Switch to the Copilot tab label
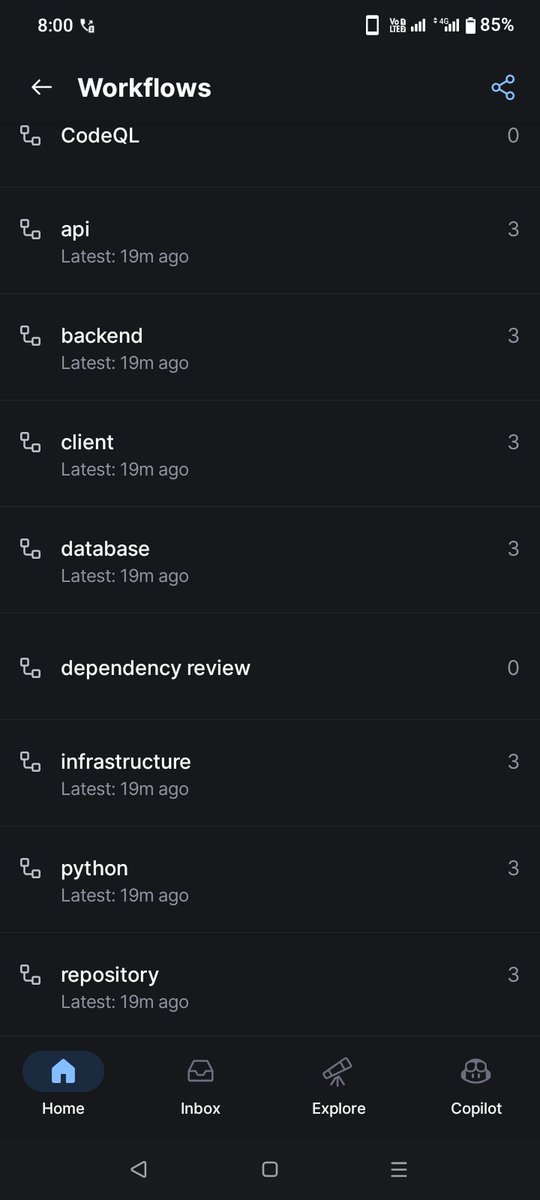The width and height of the screenshot is (540, 1200). click(476, 1108)
